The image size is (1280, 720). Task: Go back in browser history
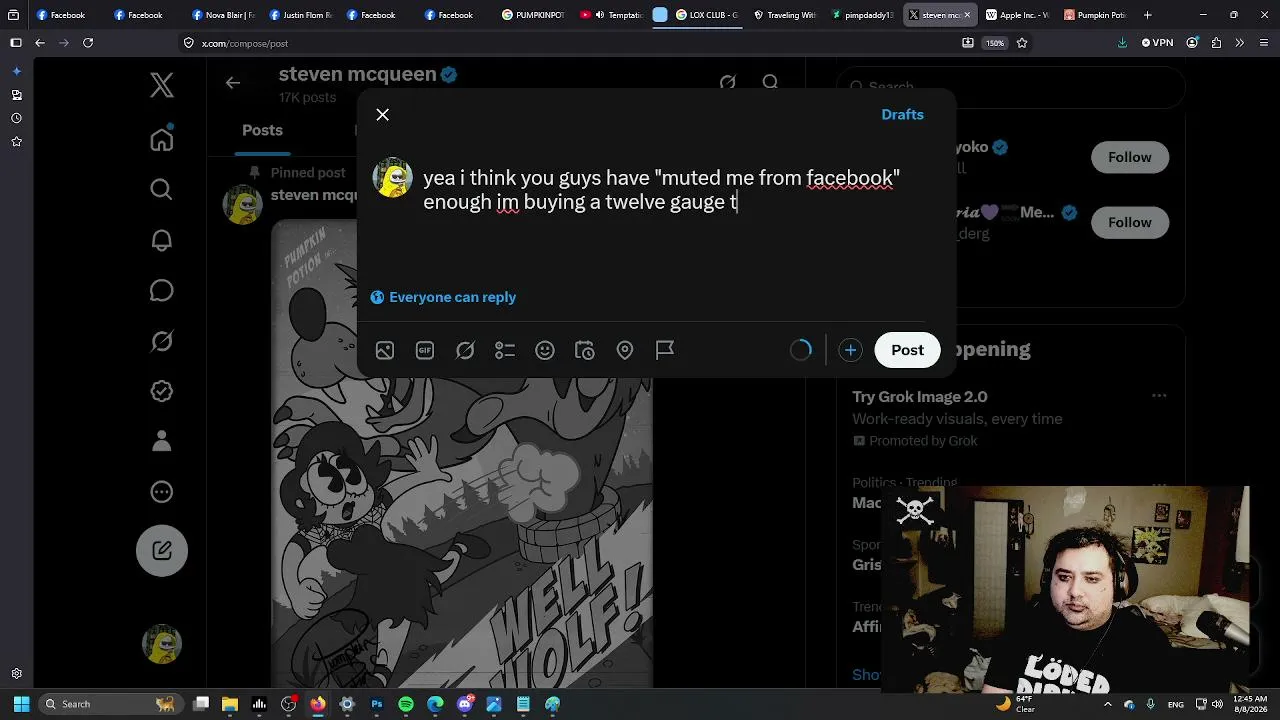pyautogui.click(x=40, y=43)
